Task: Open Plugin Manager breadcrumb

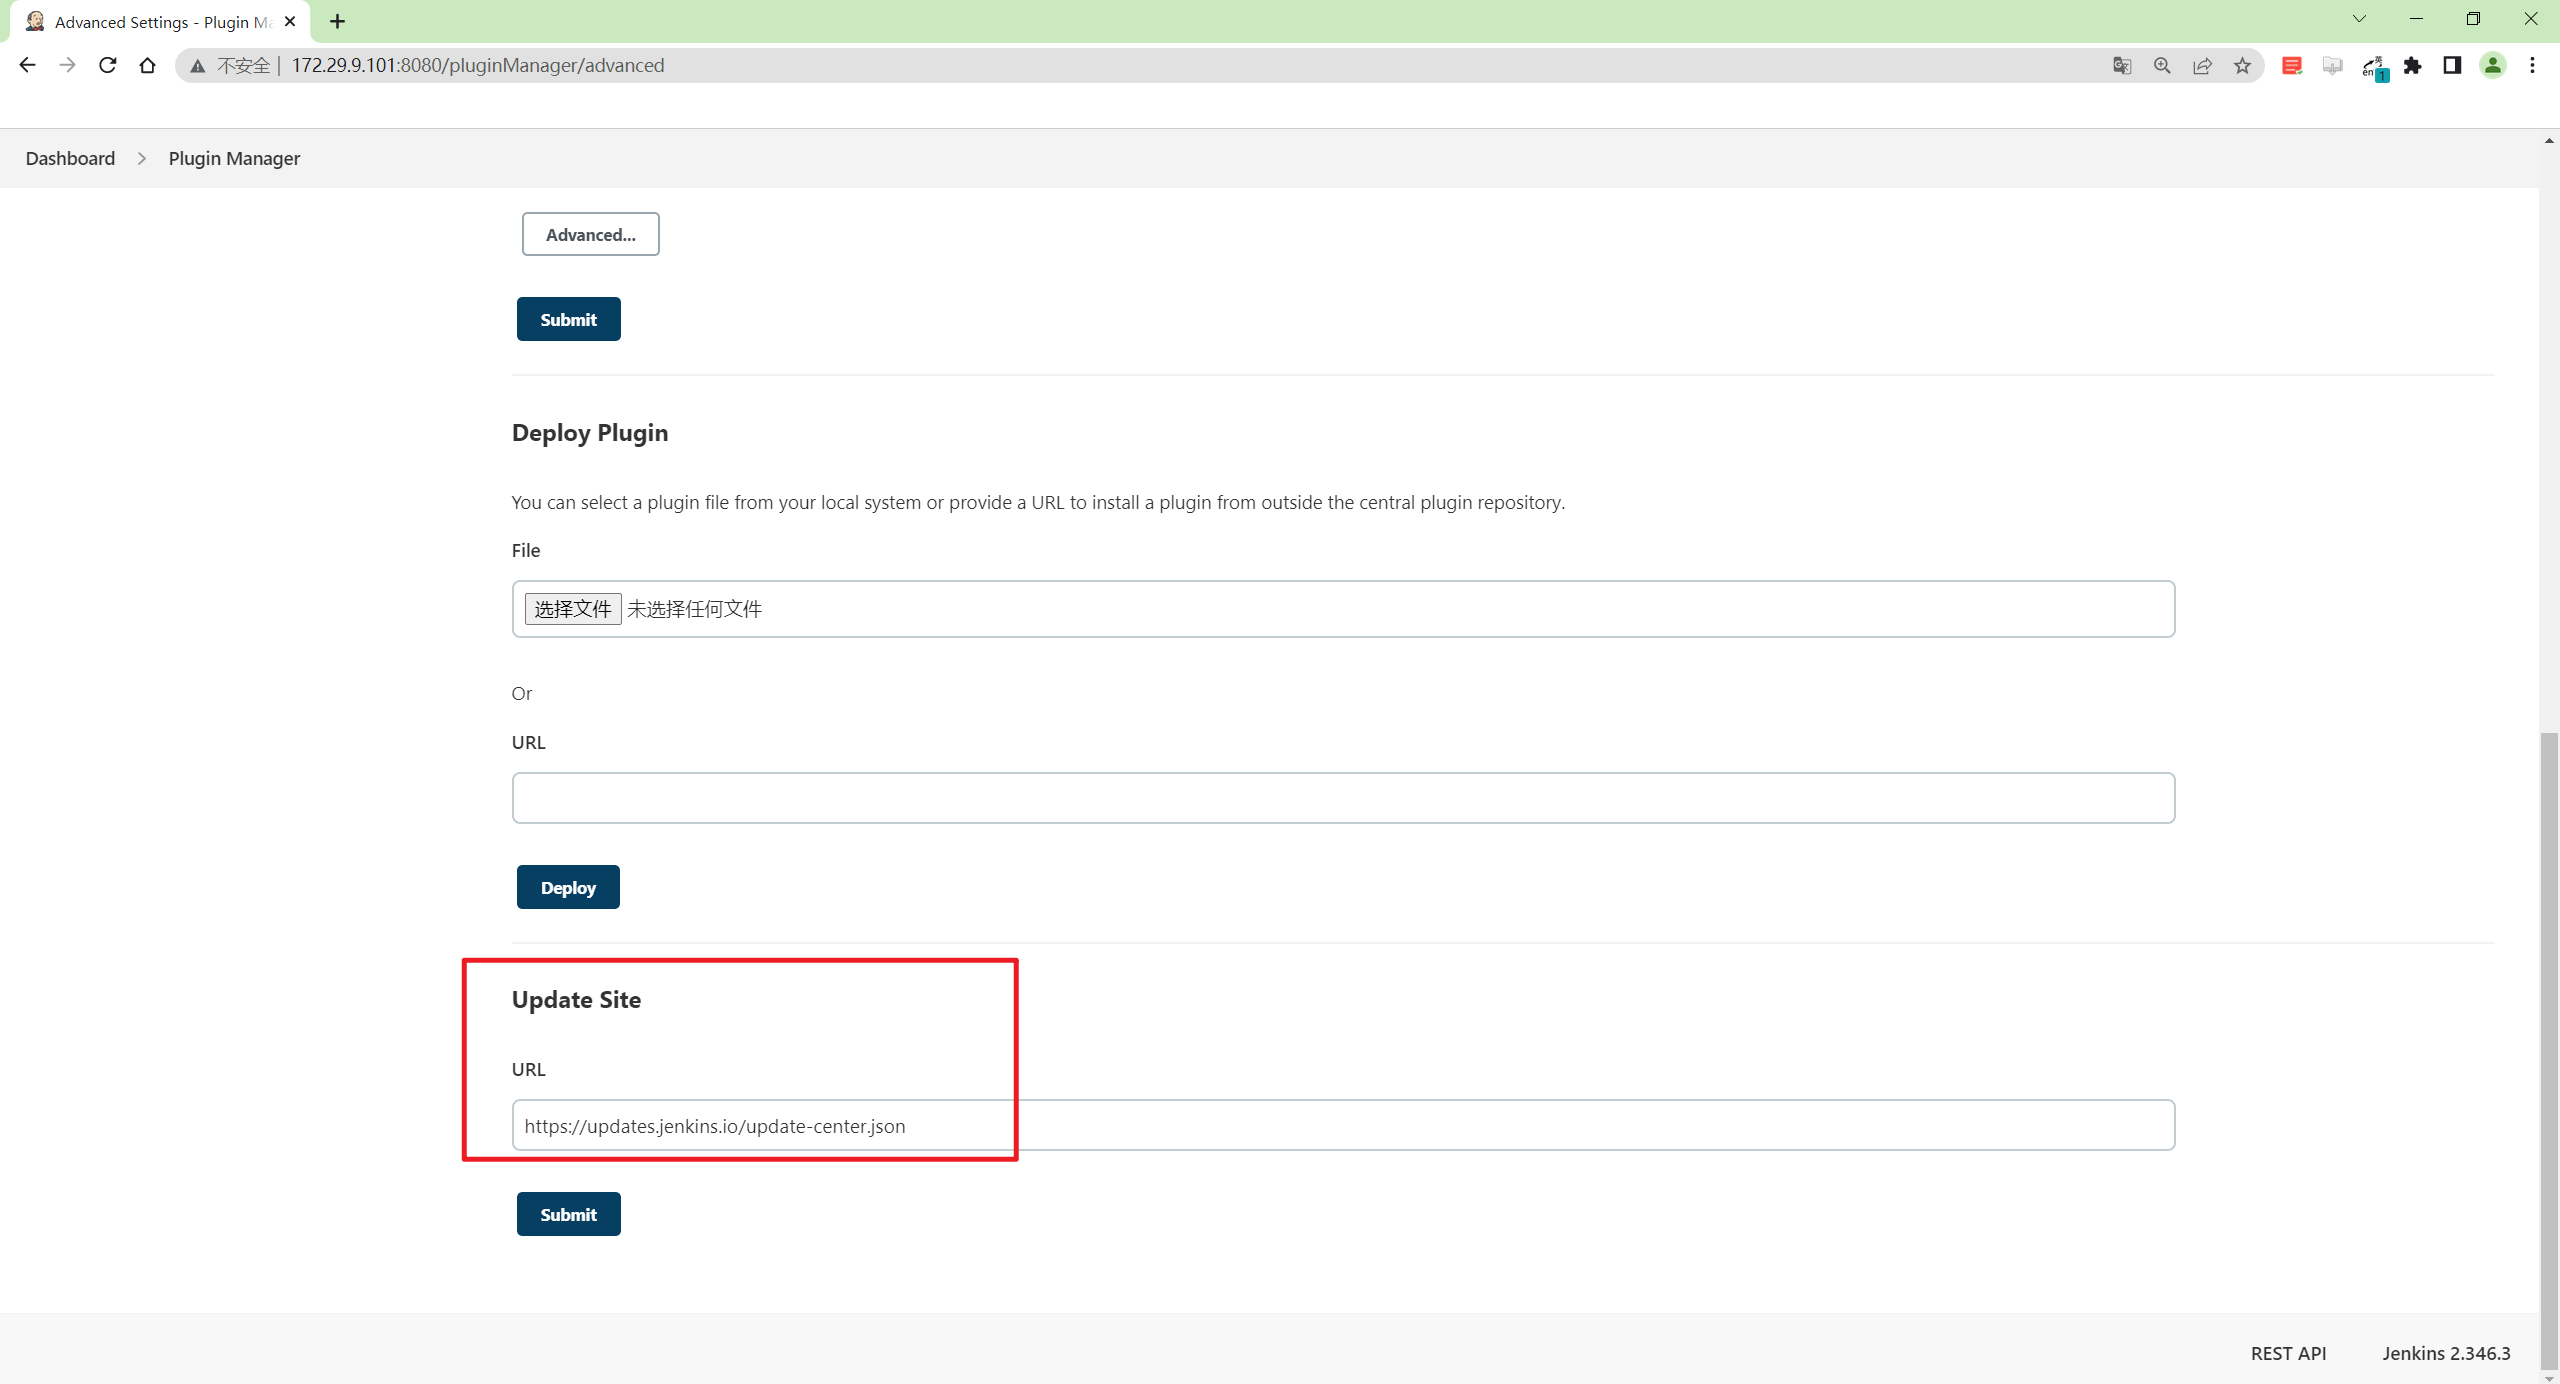Action: point(234,158)
